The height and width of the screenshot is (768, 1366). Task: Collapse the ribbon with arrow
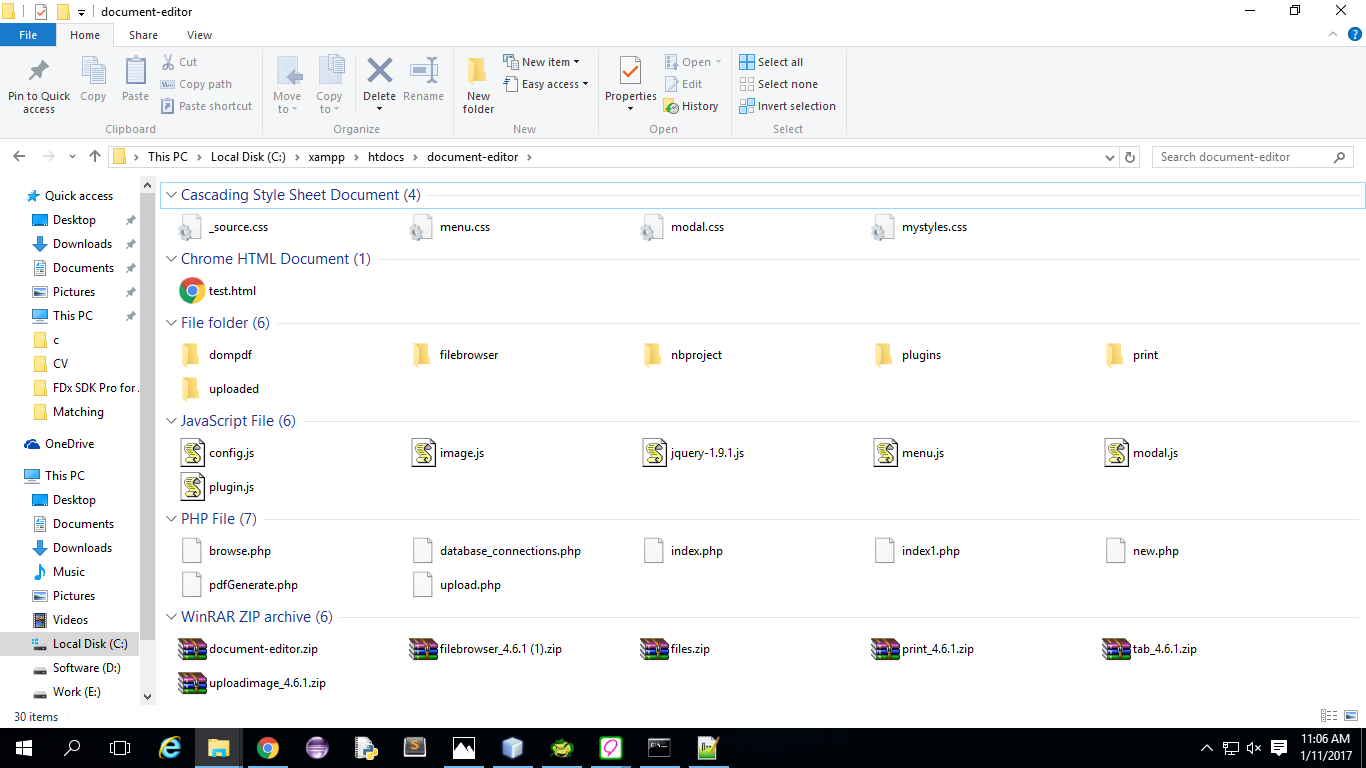[1331, 35]
